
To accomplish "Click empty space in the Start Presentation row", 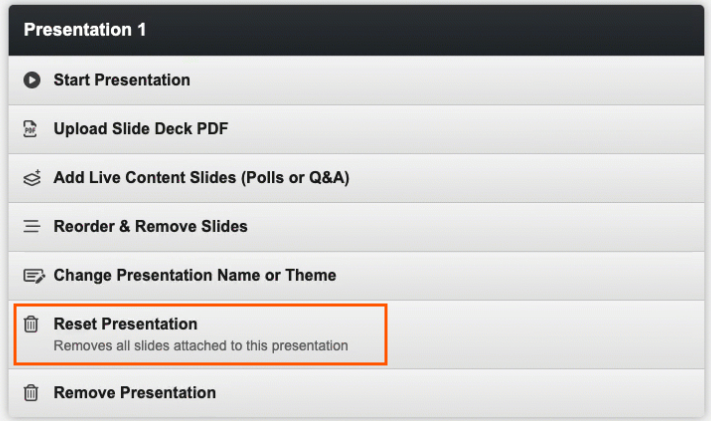I will [x=480, y=80].
